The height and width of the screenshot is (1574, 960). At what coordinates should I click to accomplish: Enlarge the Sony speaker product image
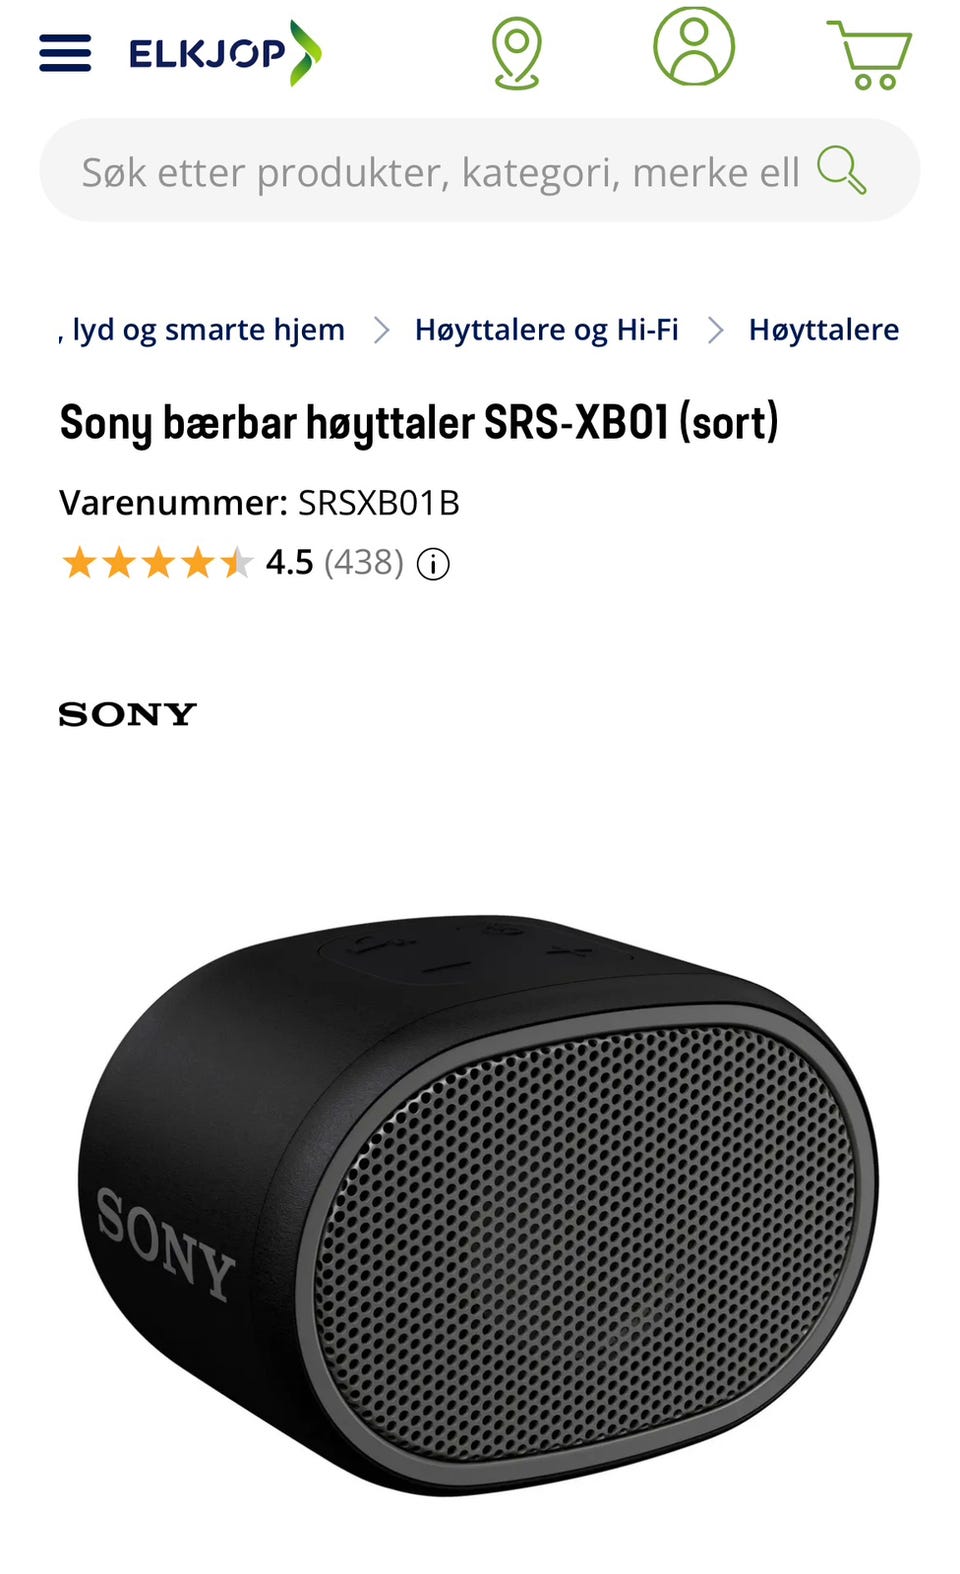pyautogui.click(x=478, y=1205)
